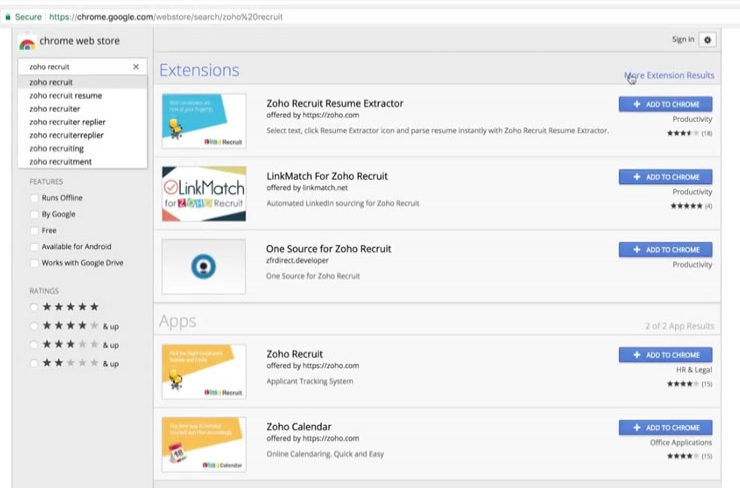Add One Source for Zoho Recruit to Chrome

click(665, 250)
